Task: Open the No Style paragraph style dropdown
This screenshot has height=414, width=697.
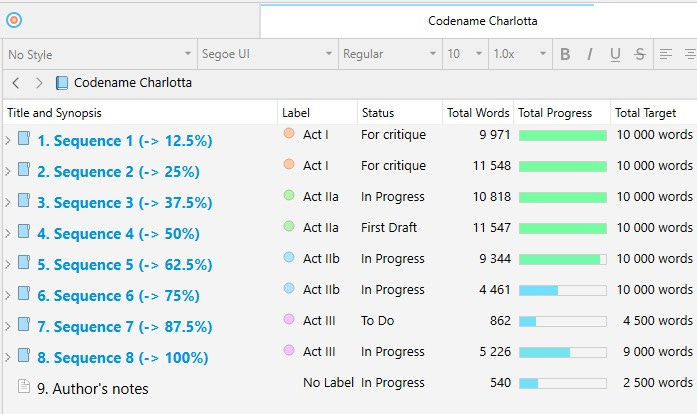Action: click(x=100, y=54)
